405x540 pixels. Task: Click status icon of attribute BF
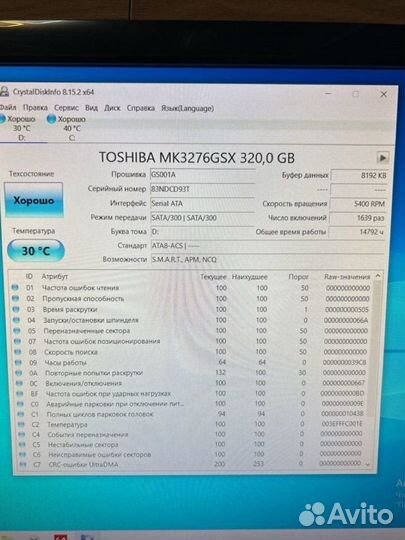click(x=20, y=394)
